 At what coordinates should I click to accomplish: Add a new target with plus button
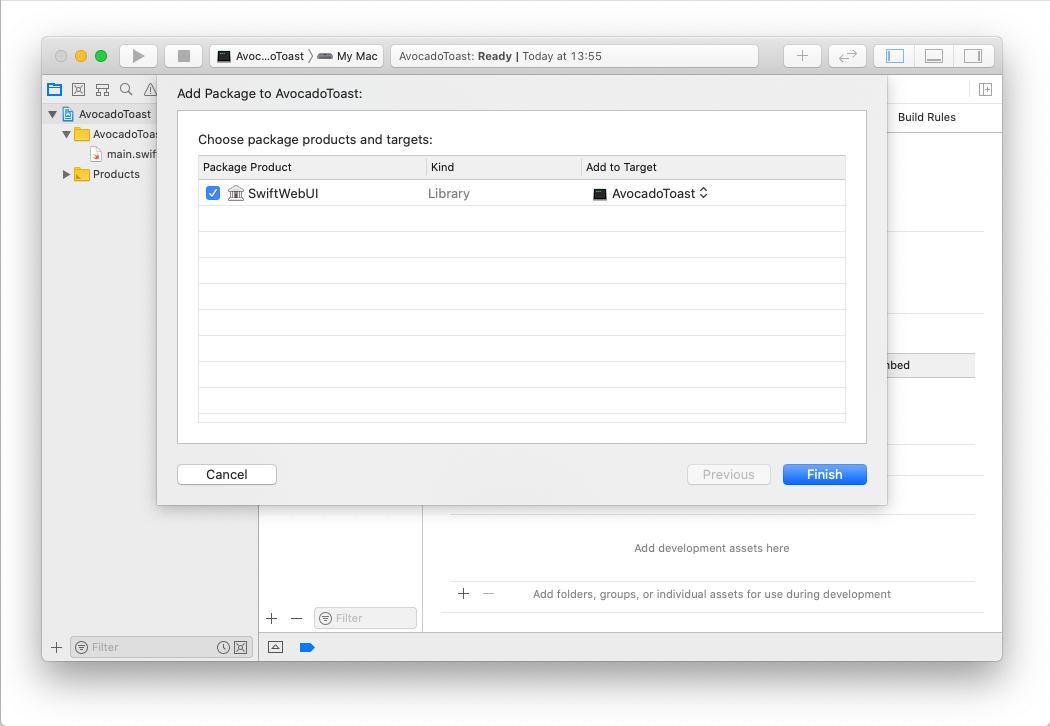point(271,618)
